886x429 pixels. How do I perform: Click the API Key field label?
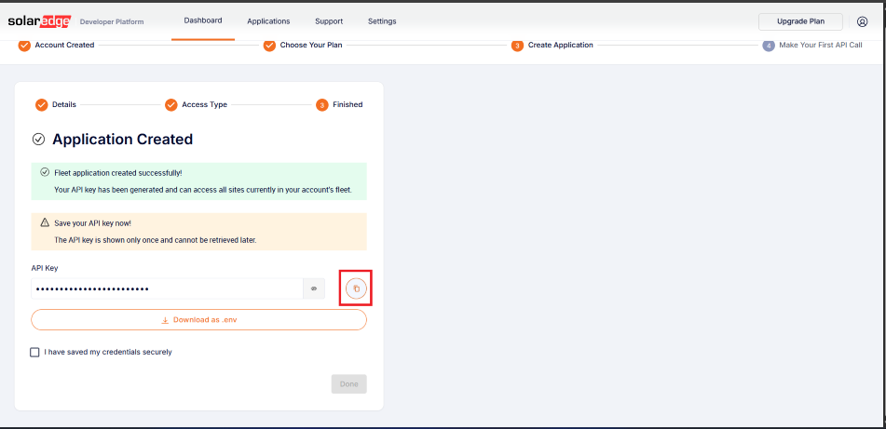pyautogui.click(x=45, y=268)
